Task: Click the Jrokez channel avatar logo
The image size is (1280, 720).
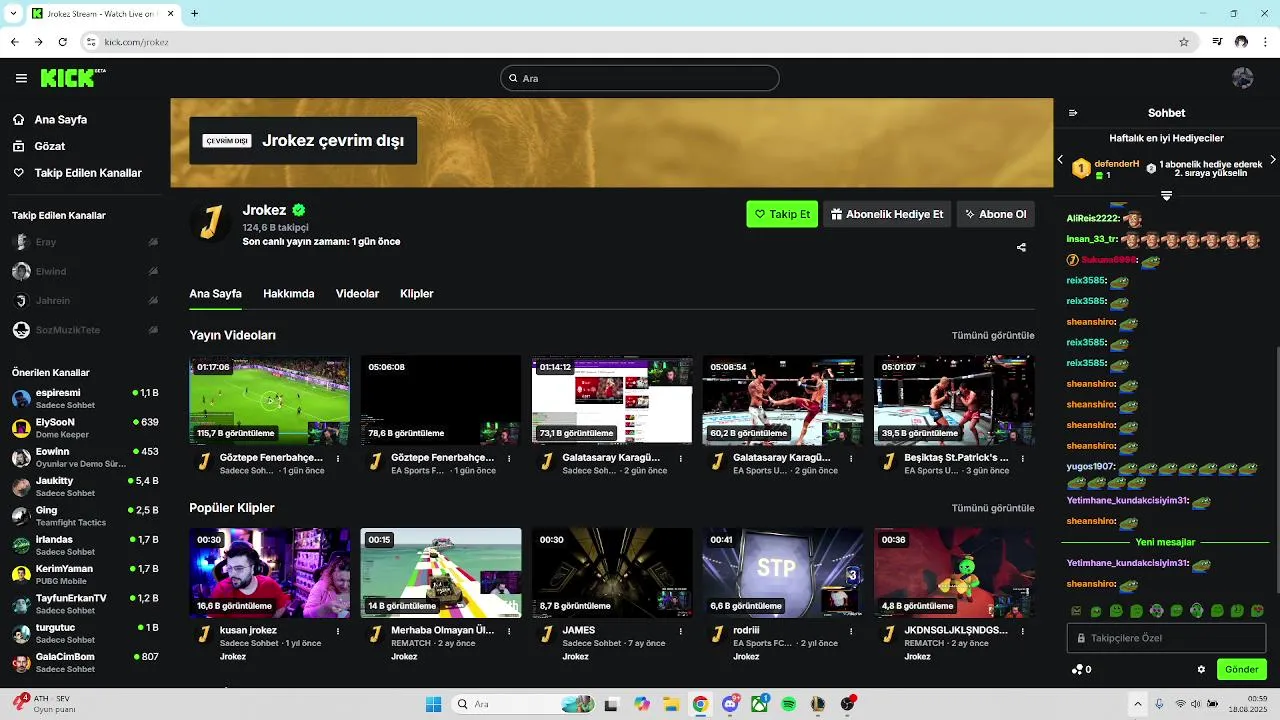Action: pyautogui.click(x=210, y=222)
